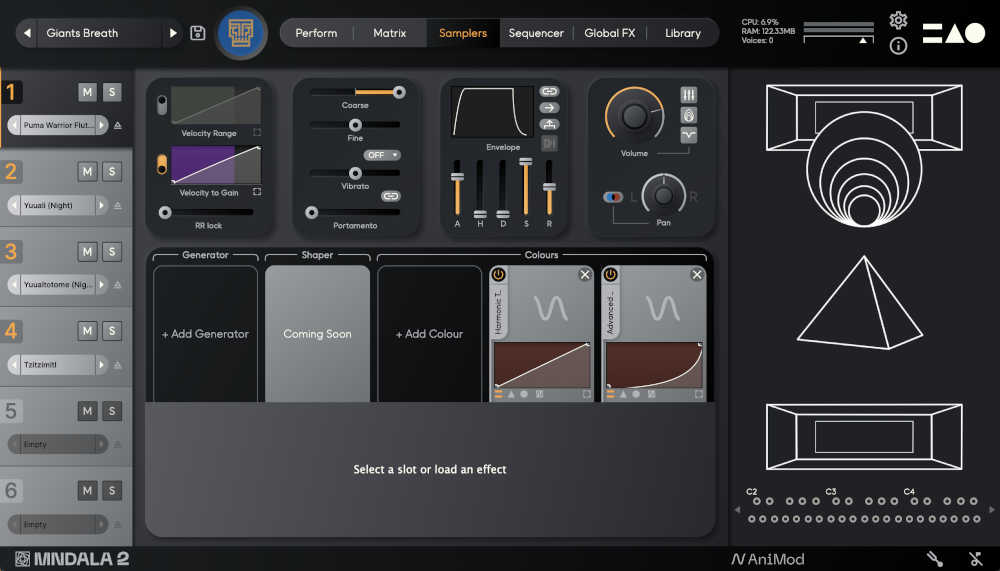Eject the Puma Warrior Flute sample

(x=118, y=126)
